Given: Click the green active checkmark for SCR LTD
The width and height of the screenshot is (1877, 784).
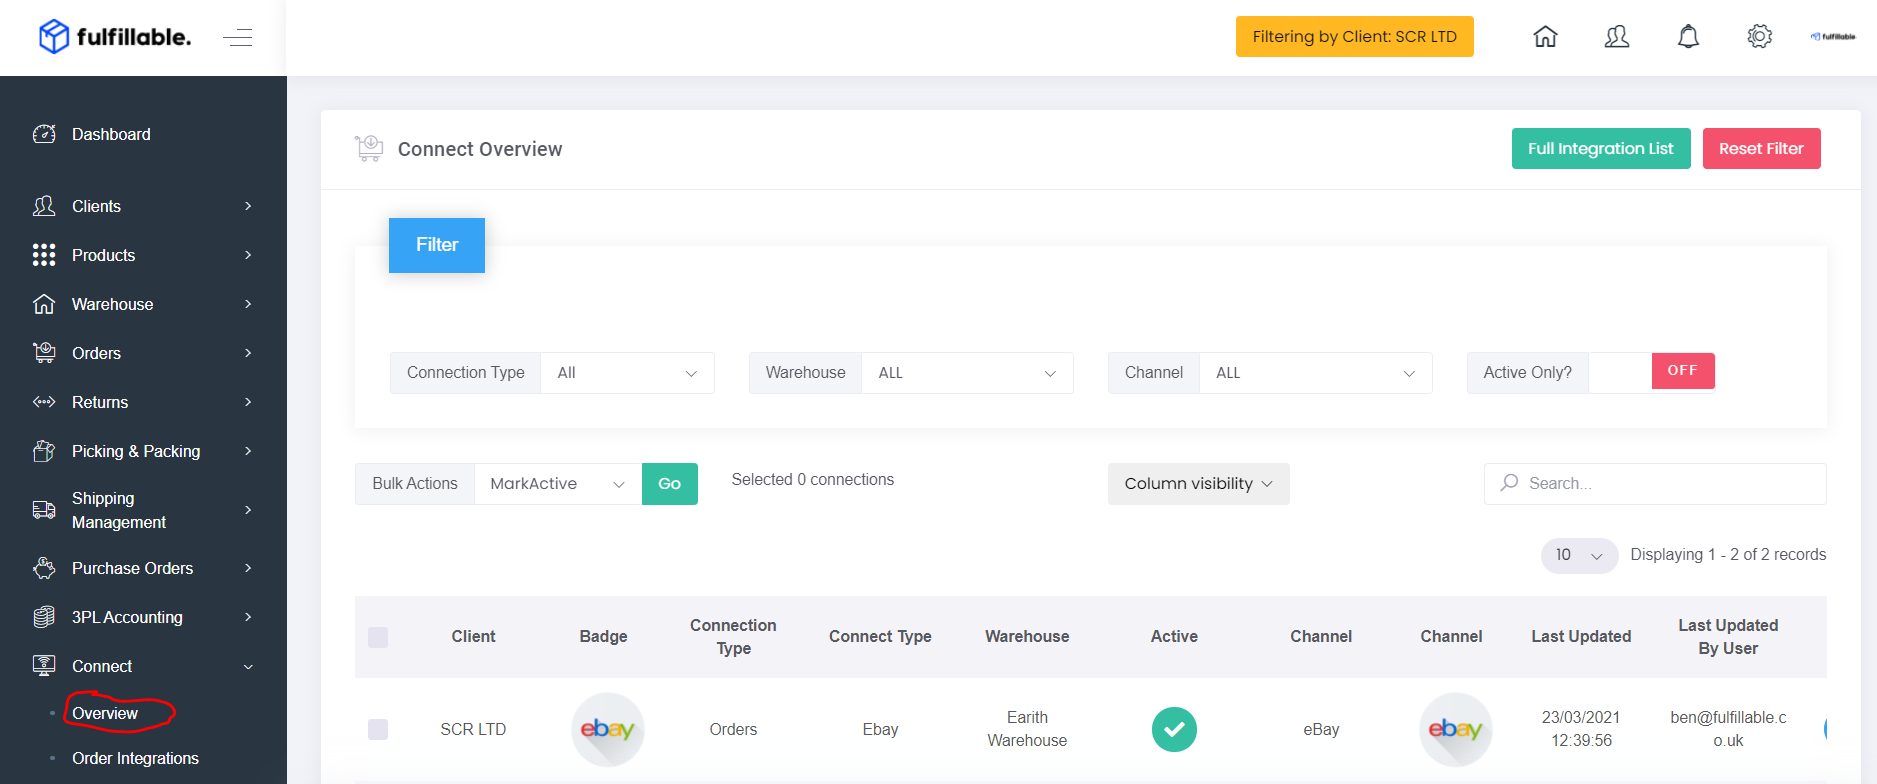Looking at the screenshot, I should pyautogui.click(x=1174, y=729).
